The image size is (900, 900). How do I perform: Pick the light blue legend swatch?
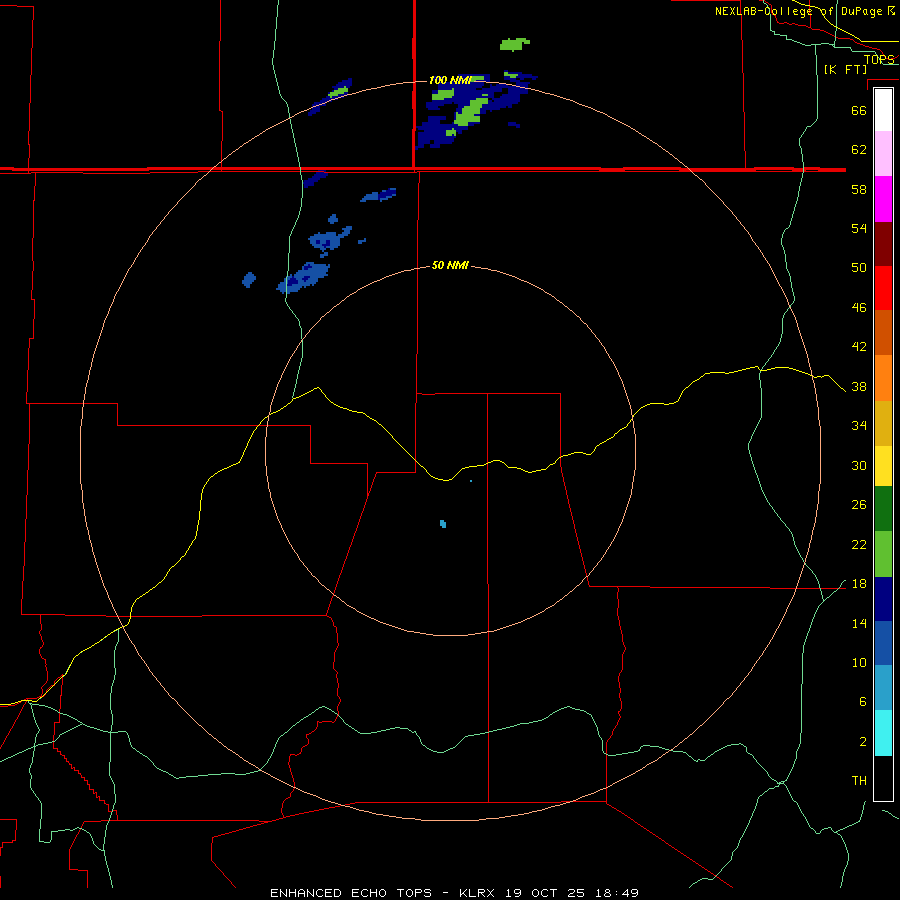(883, 688)
